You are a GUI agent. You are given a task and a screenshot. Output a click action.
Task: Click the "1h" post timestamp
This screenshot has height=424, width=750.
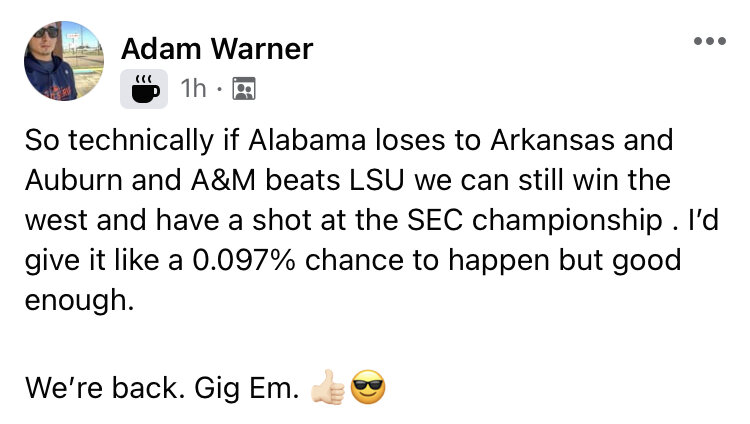[x=193, y=90]
